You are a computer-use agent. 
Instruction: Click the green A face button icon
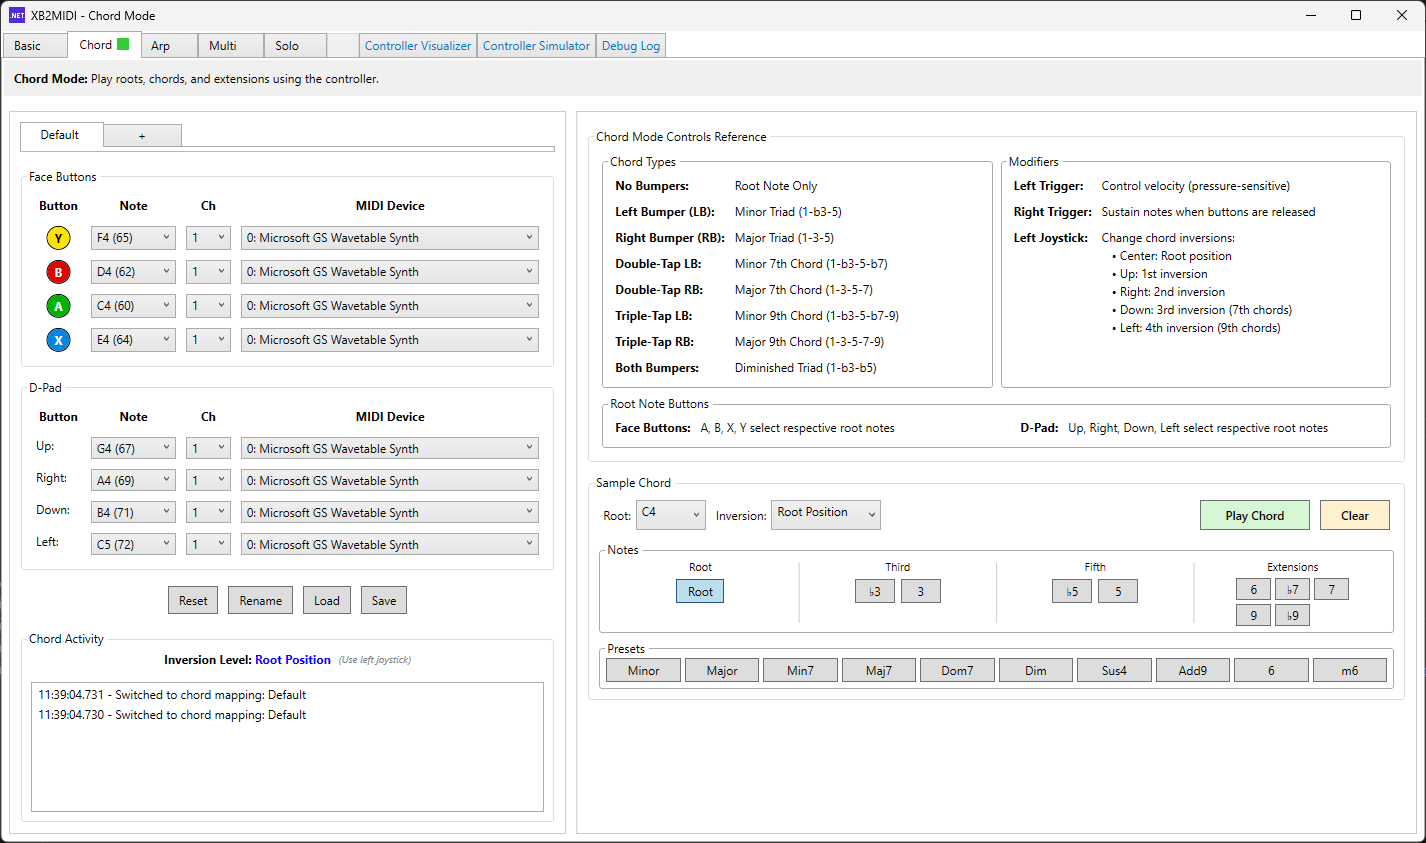tap(58, 306)
